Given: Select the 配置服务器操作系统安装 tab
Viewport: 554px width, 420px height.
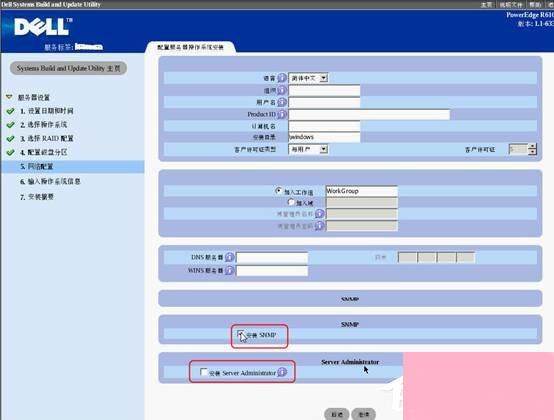Looking at the screenshot, I should [x=190, y=47].
